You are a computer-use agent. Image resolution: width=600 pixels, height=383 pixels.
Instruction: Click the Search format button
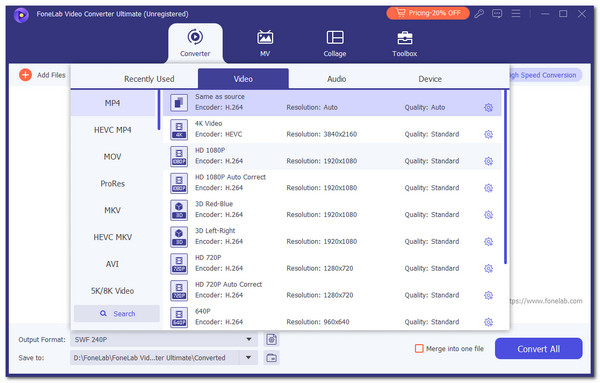coord(117,313)
